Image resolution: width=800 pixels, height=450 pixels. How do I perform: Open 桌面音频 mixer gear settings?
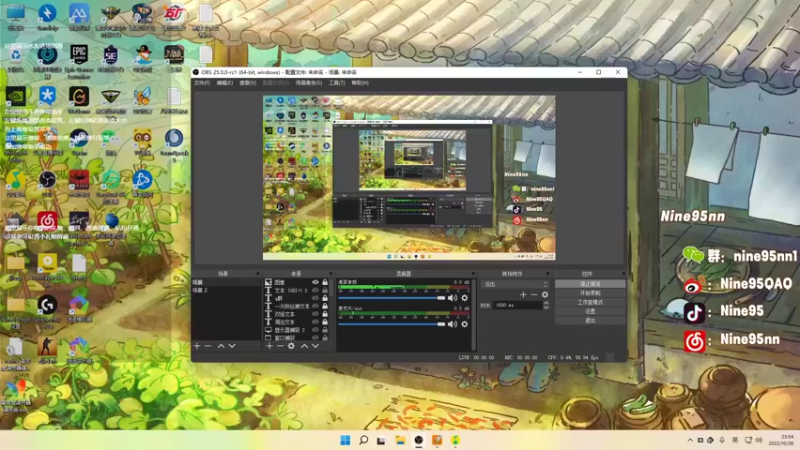pos(464,297)
